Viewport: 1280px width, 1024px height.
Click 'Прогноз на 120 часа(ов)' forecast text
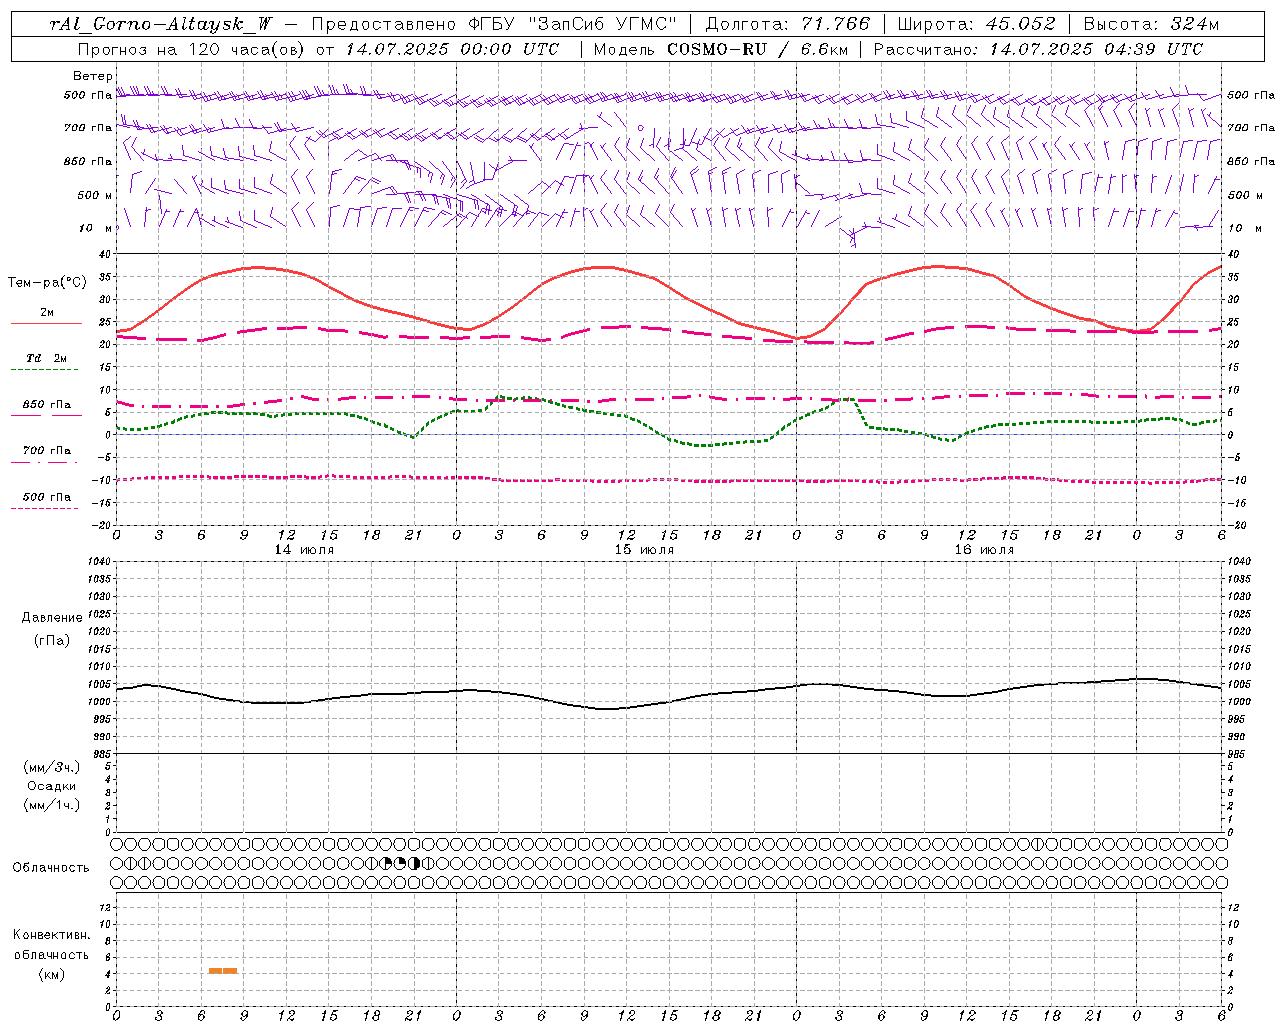click(193, 49)
